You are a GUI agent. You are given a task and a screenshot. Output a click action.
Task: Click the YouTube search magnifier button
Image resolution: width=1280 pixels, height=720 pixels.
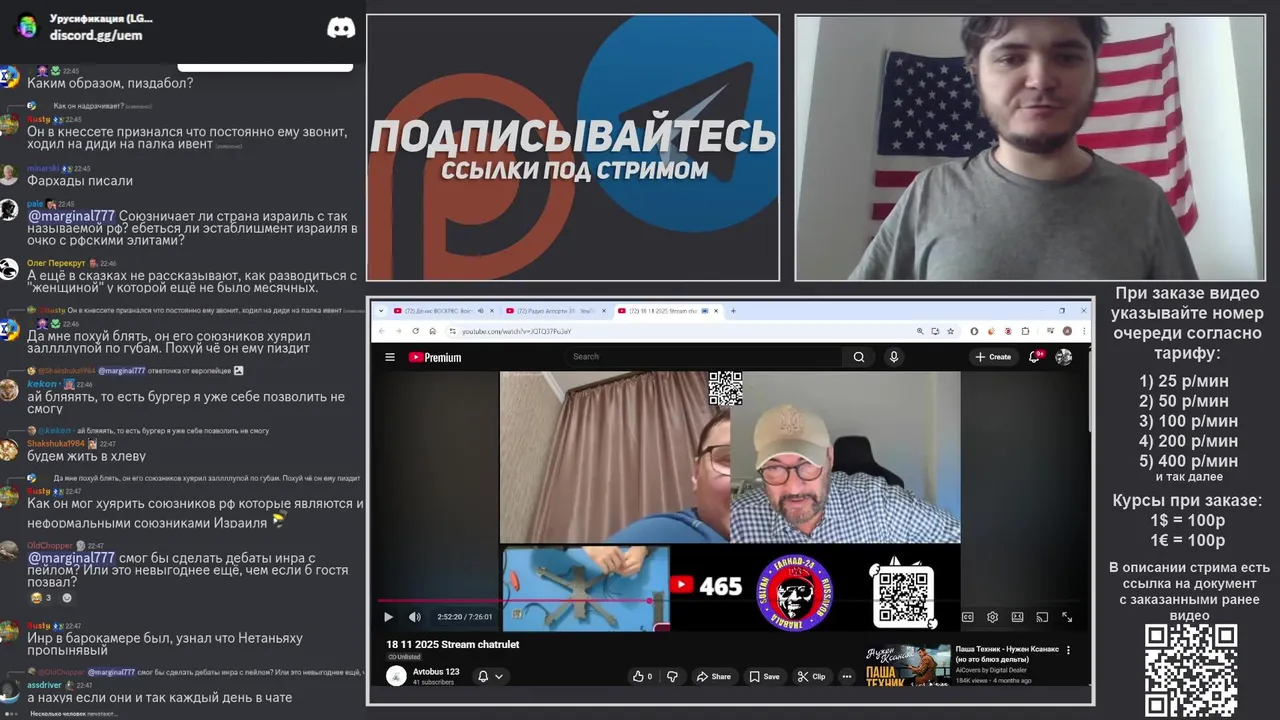pos(858,357)
